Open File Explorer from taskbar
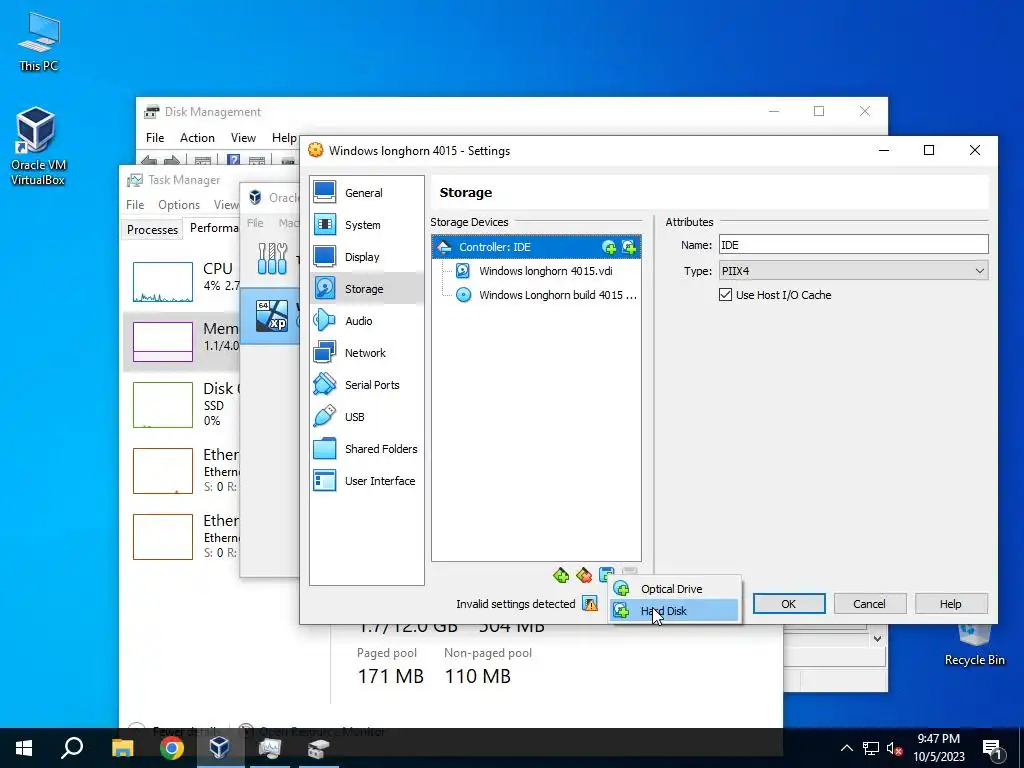Screen dimensions: 1024x768 (x=122, y=748)
